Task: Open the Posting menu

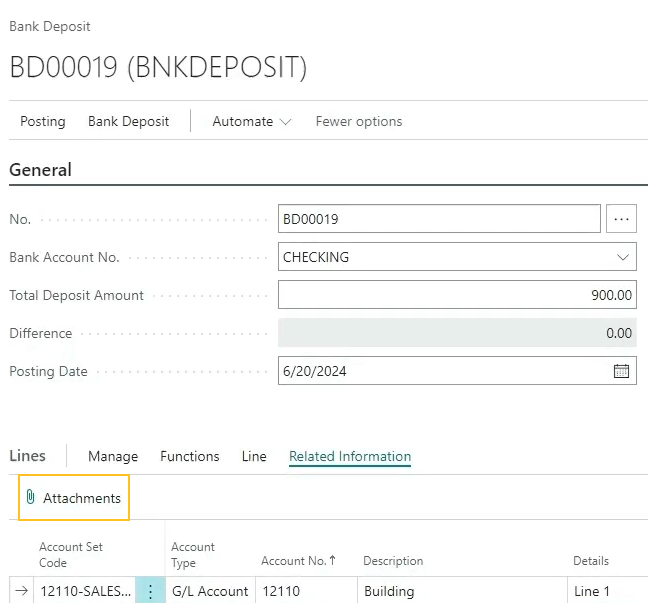Action: pyautogui.click(x=43, y=122)
